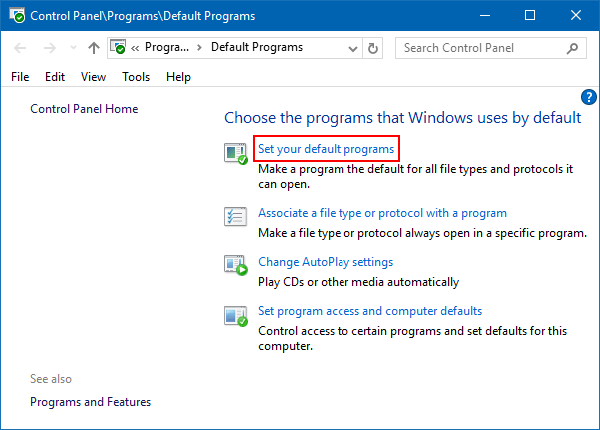Expand the chevron after the Progra... breadcrumb
Screen dimensions: 600x430
[x=199, y=48]
